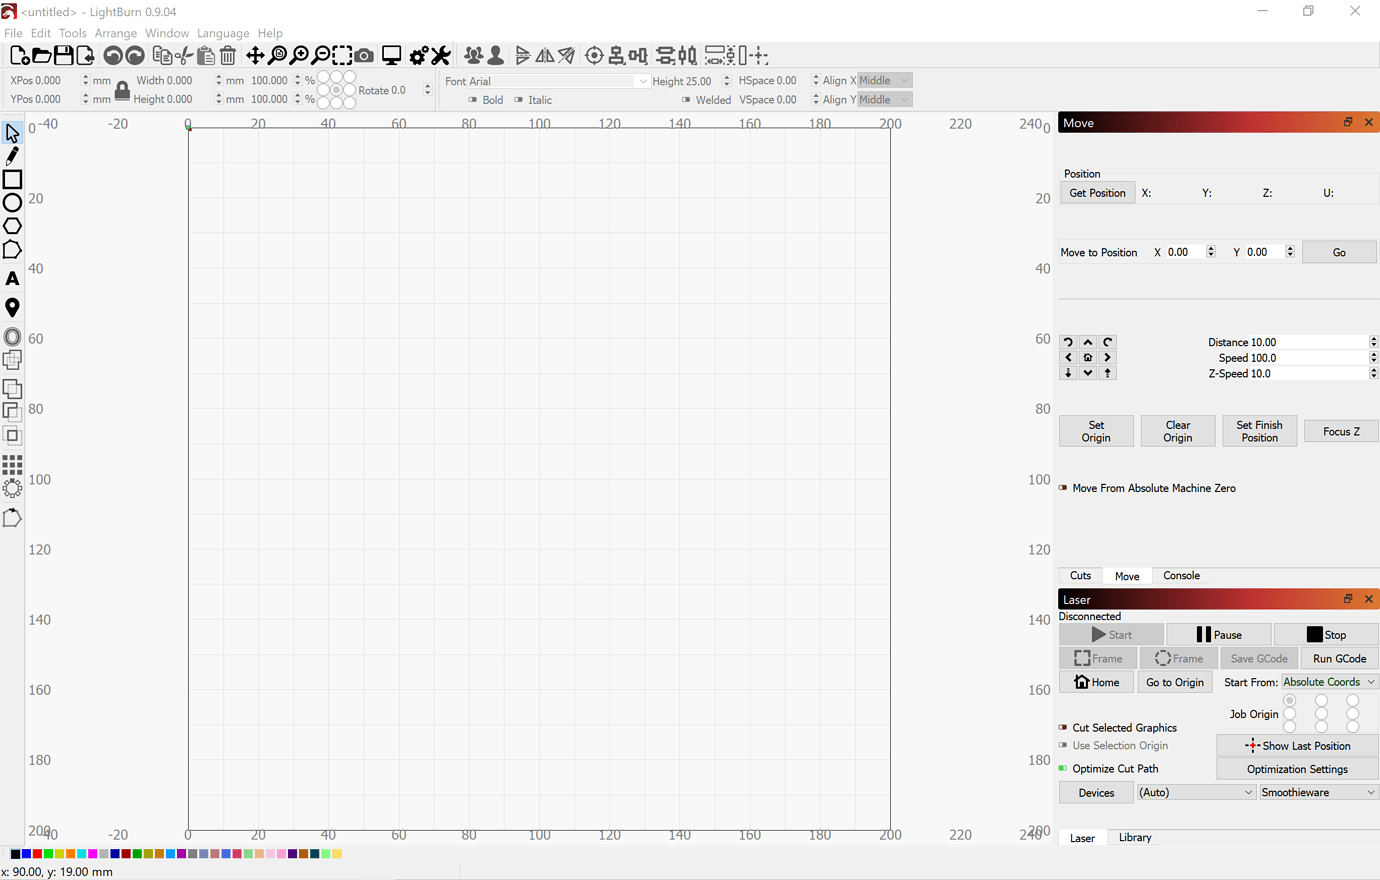Click the Set Origin button
Image resolution: width=1380 pixels, height=880 pixels.
tap(1096, 431)
